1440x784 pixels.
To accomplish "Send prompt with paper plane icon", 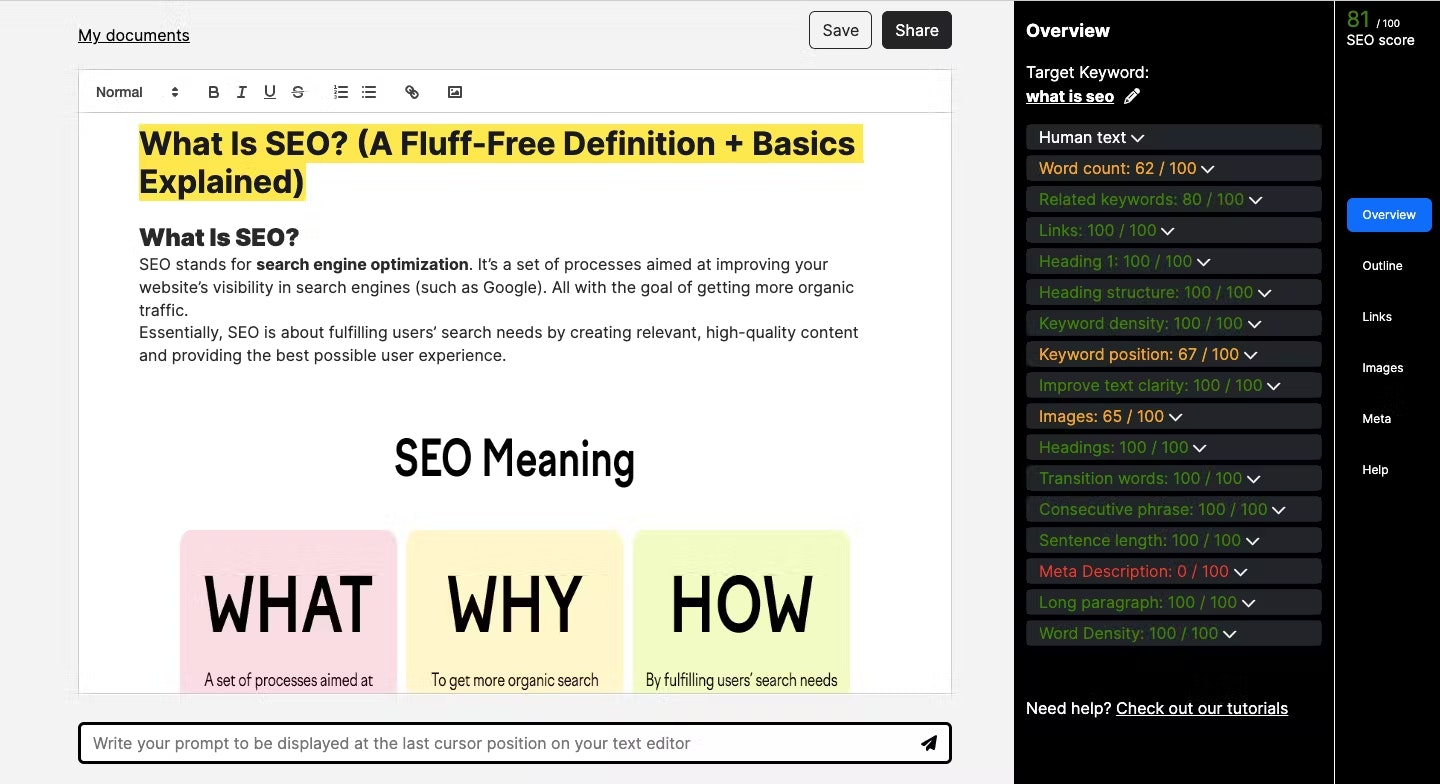I will tap(929, 743).
